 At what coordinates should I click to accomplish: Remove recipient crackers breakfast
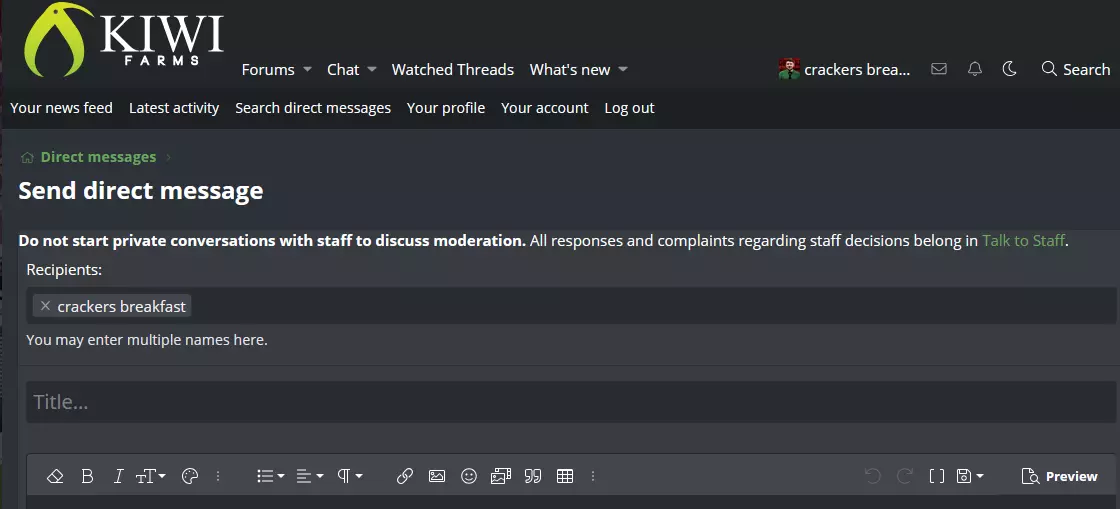click(x=45, y=306)
